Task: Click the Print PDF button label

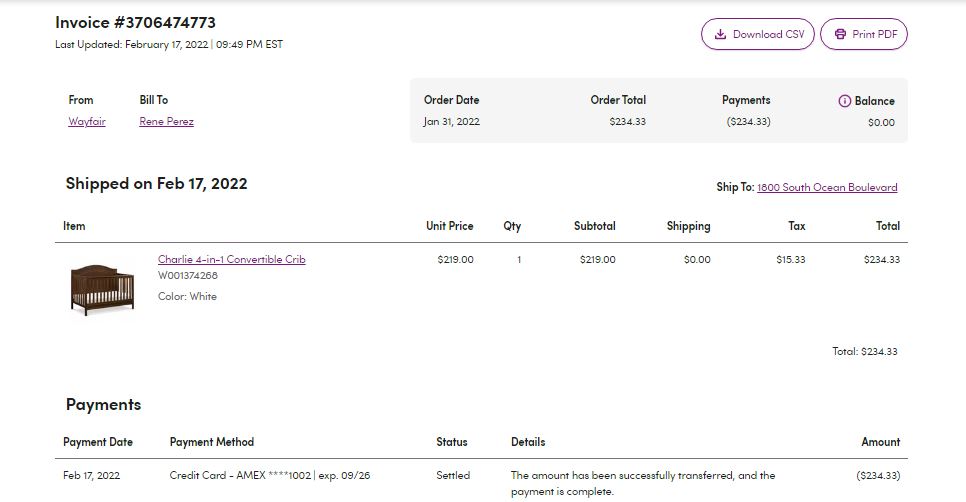Action: tap(875, 34)
